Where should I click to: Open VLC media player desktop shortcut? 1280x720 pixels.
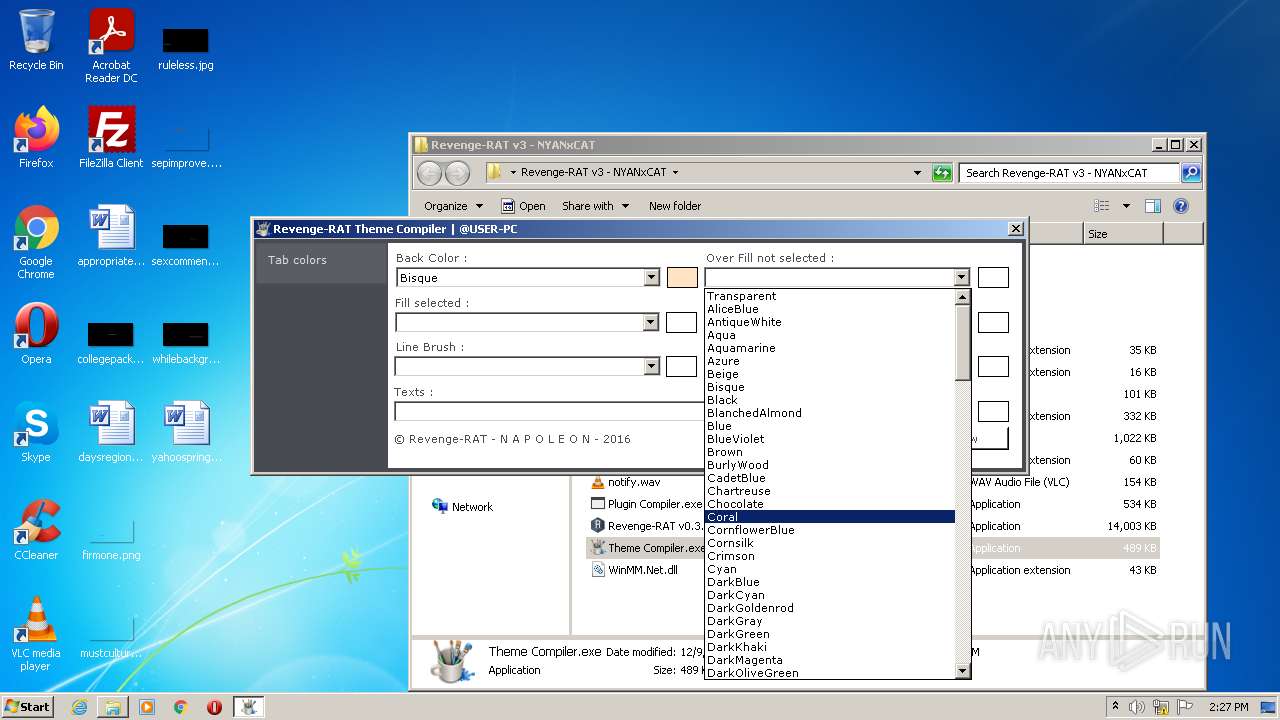(x=36, y=634)
